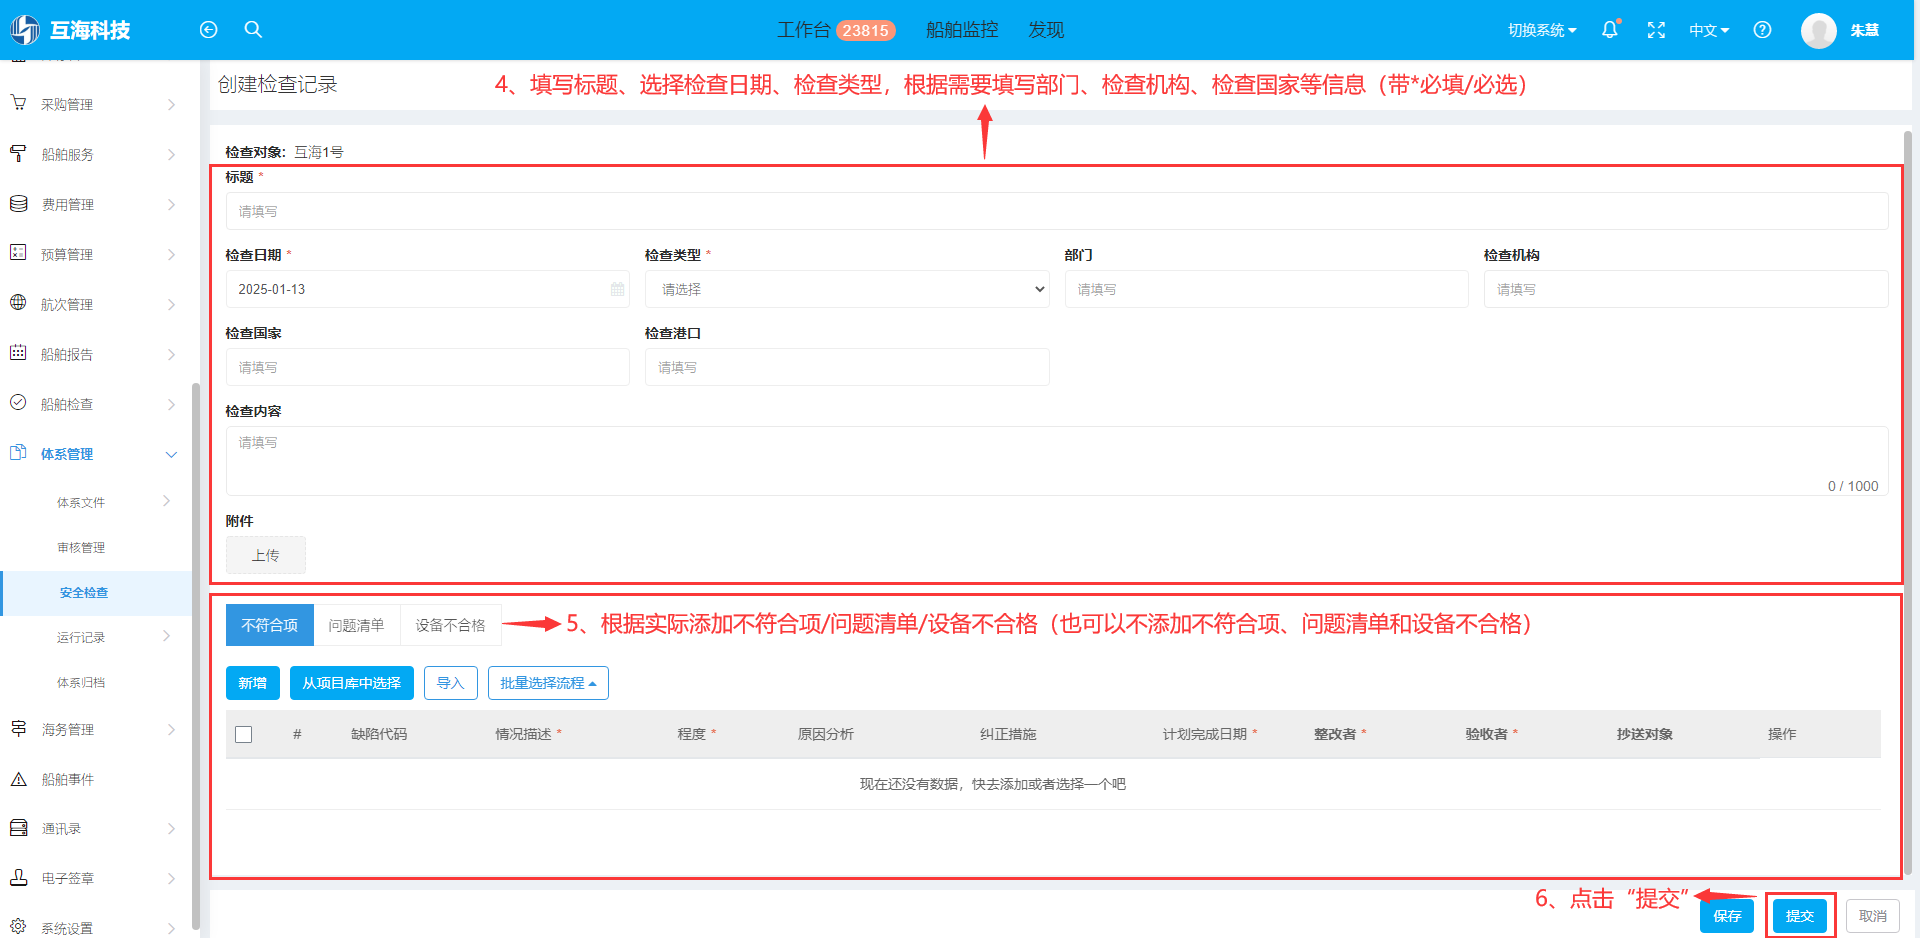Image resolution: width=1920 pixels, height=938 pixels.
Task: Open the 检查类型 select dropdown
Action: pos(847,289)
